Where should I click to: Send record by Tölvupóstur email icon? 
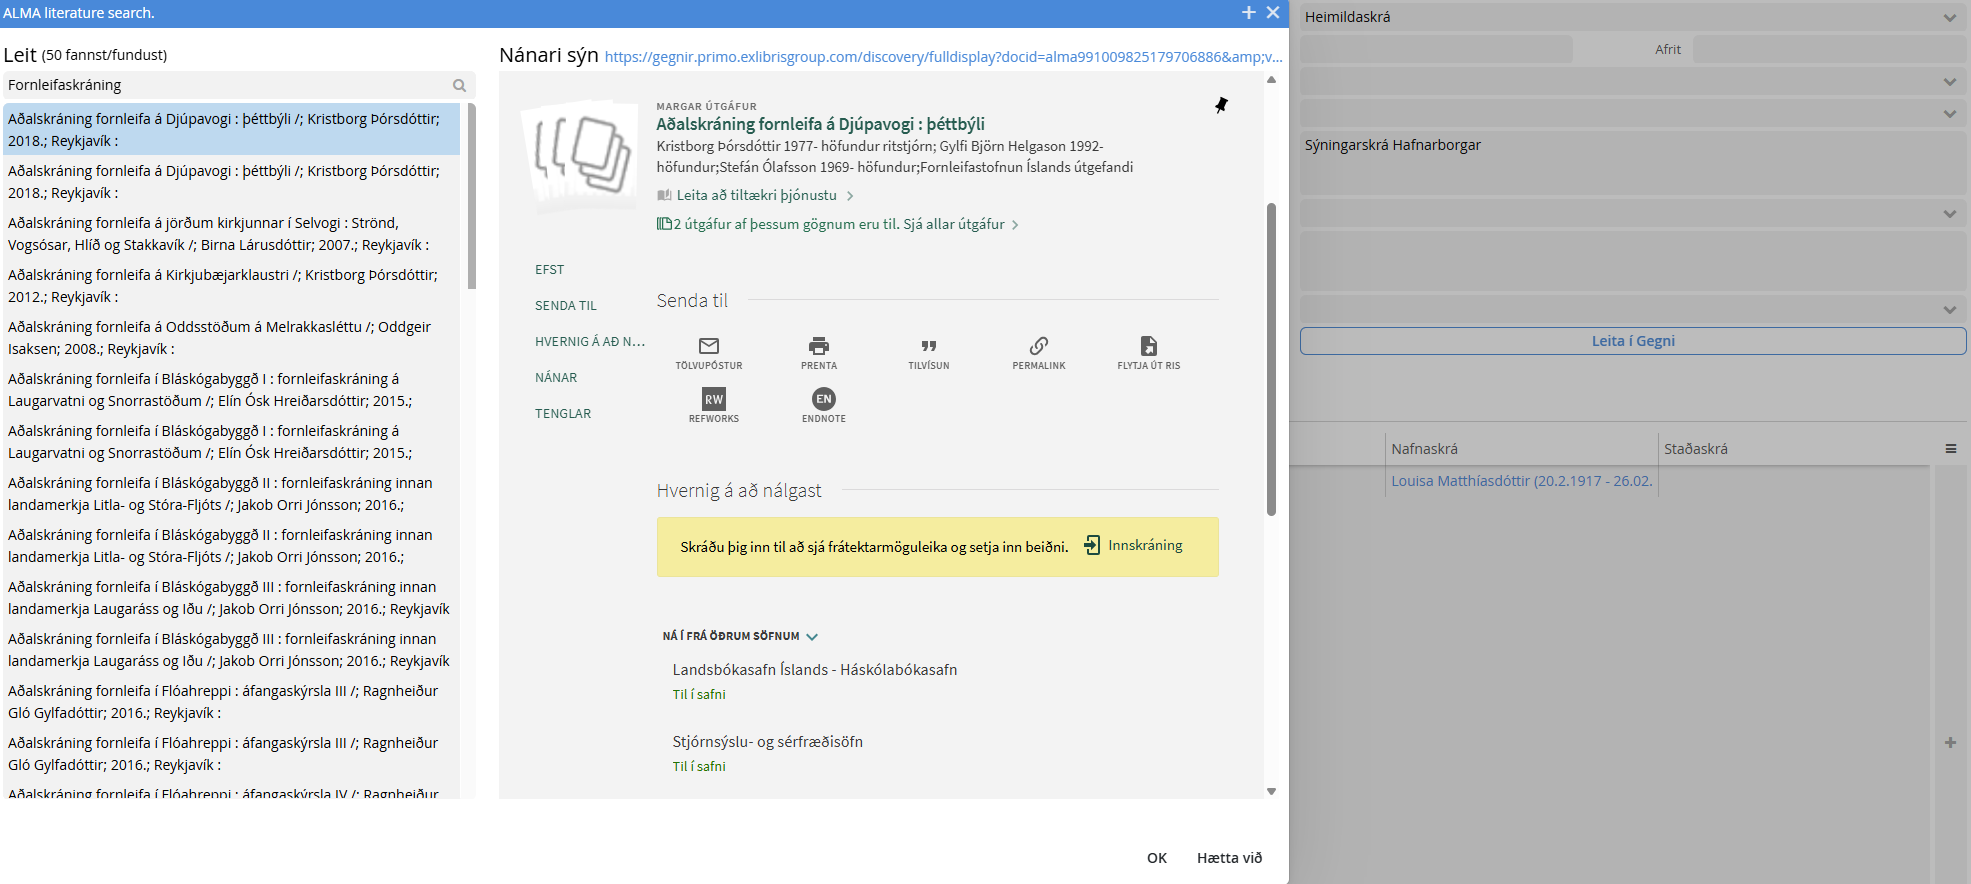coord(709,346)
